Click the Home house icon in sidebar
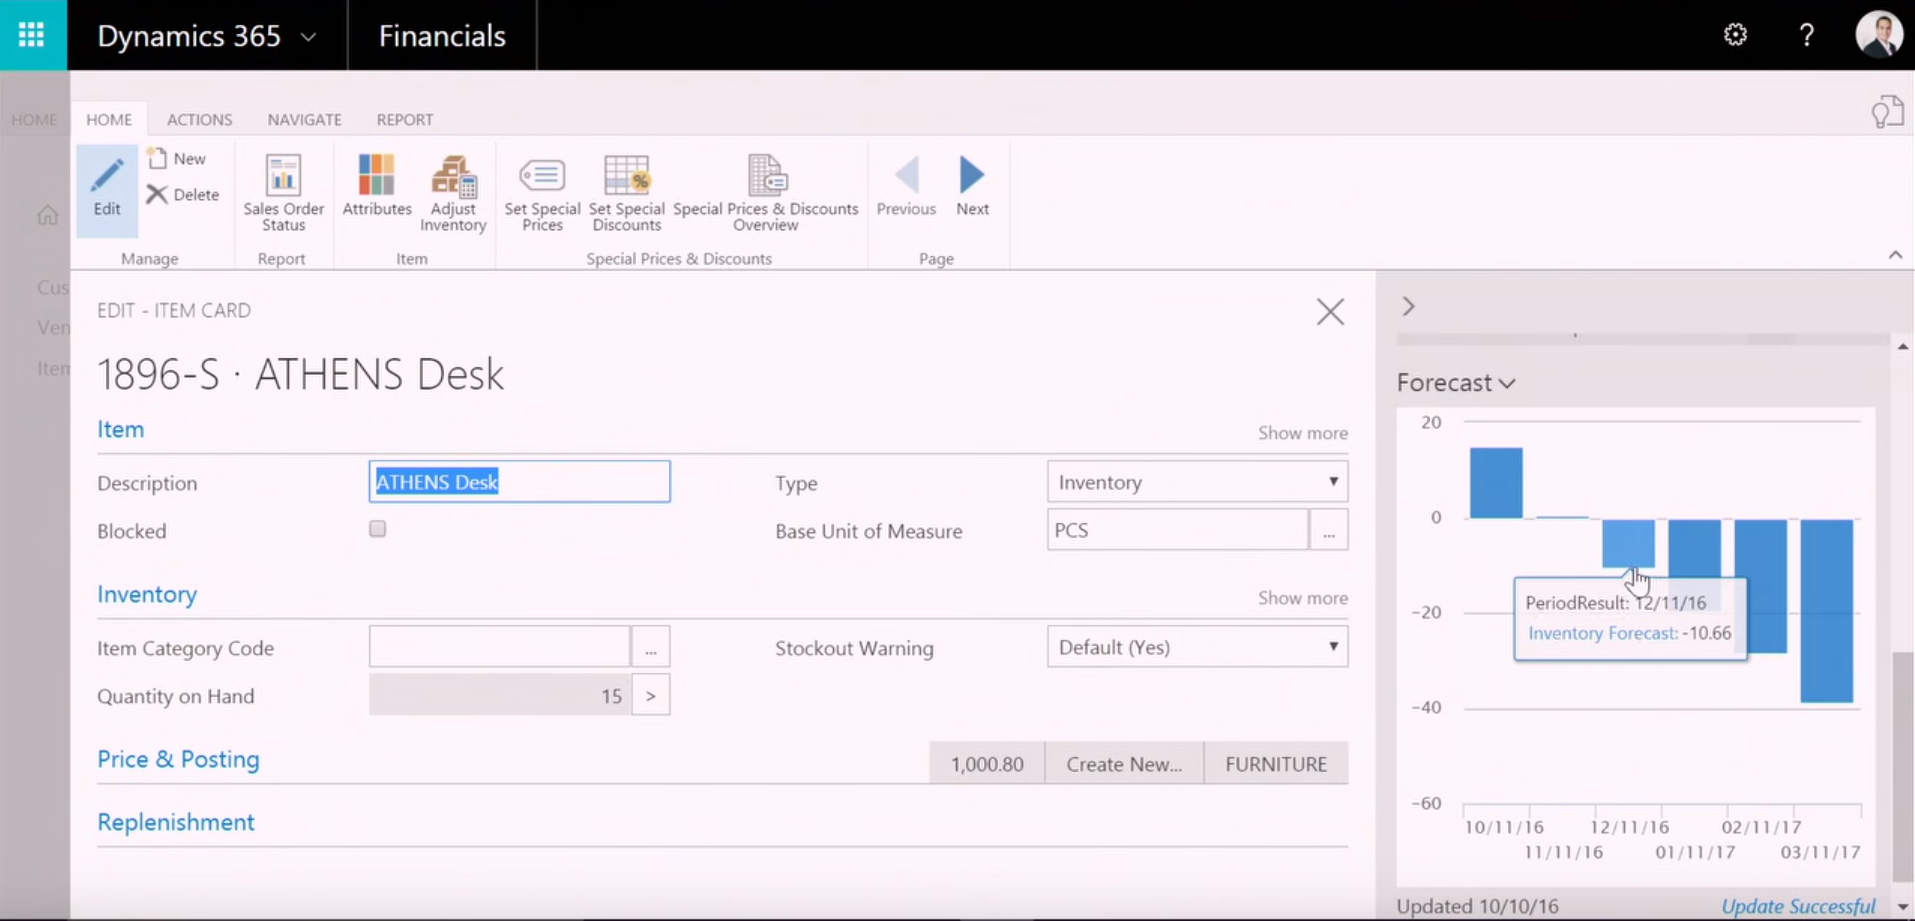 pos(47,215)
